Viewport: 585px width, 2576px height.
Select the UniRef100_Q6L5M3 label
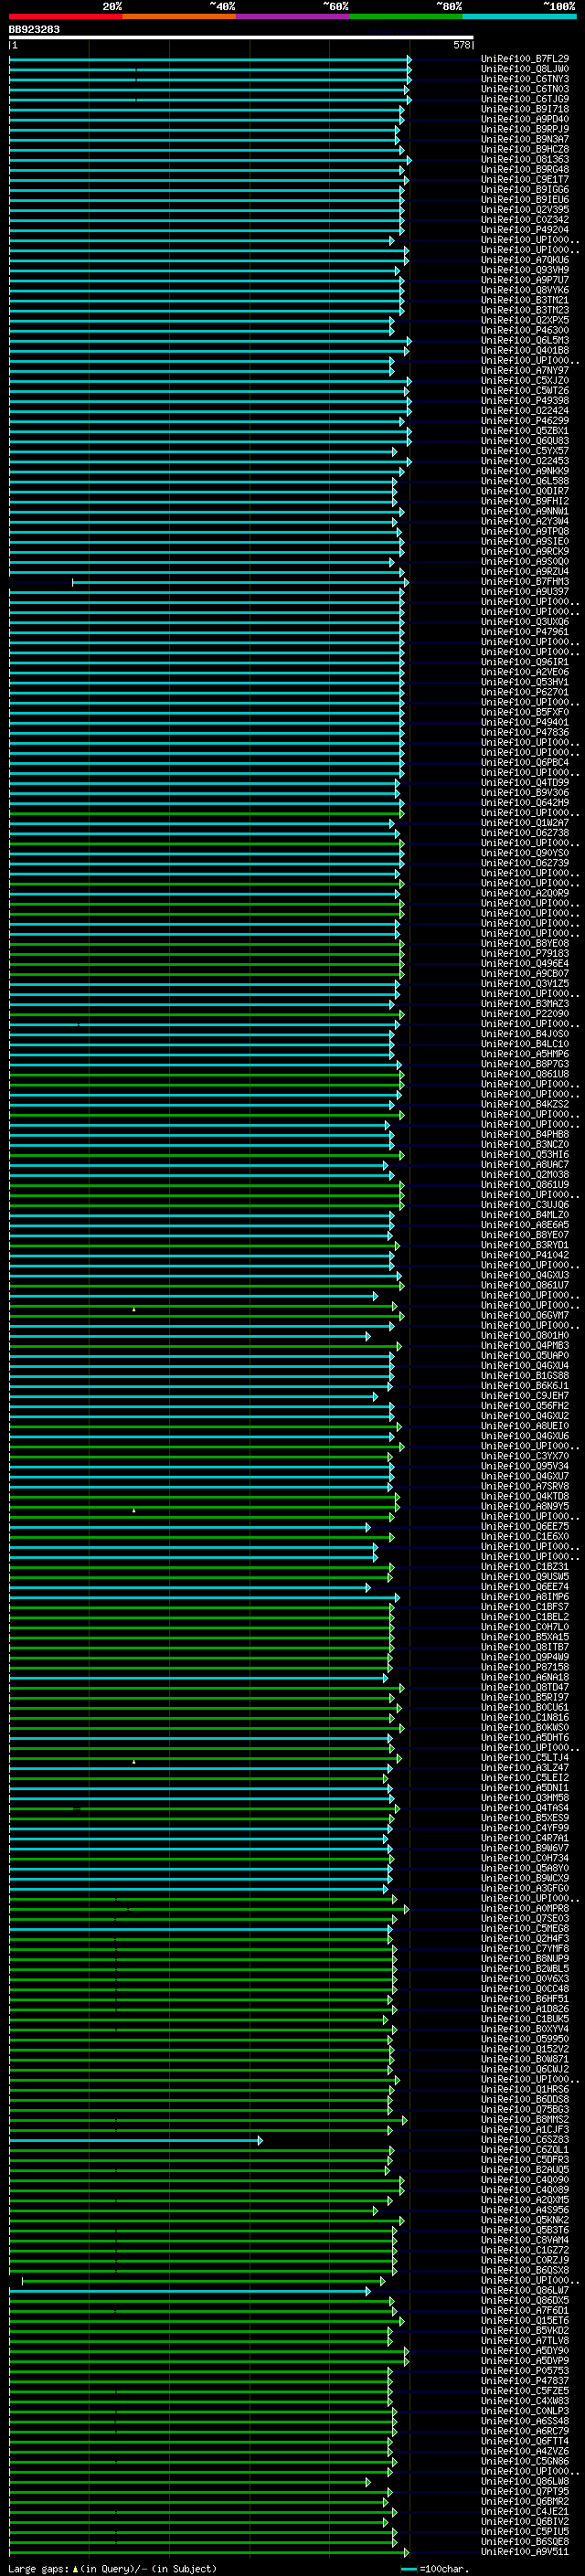tap(525, 340)
